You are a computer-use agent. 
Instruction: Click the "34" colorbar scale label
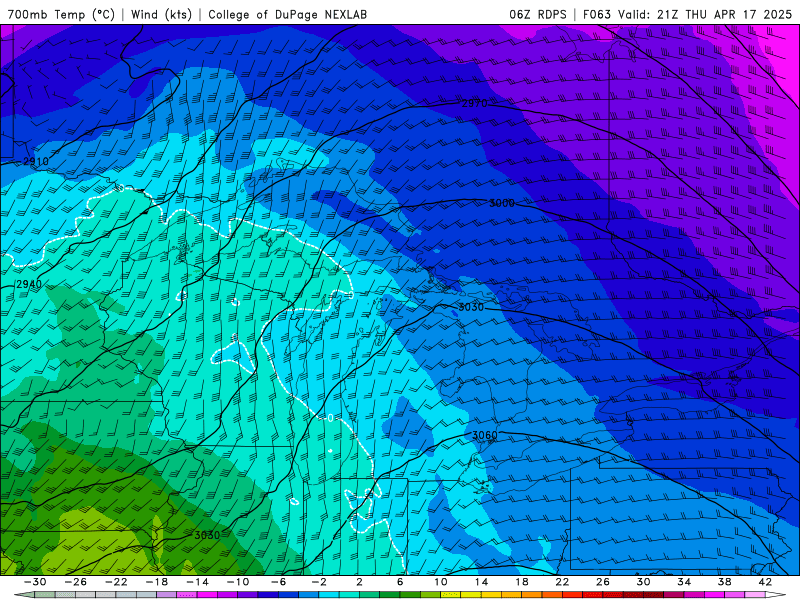click(x=684, y=582)
